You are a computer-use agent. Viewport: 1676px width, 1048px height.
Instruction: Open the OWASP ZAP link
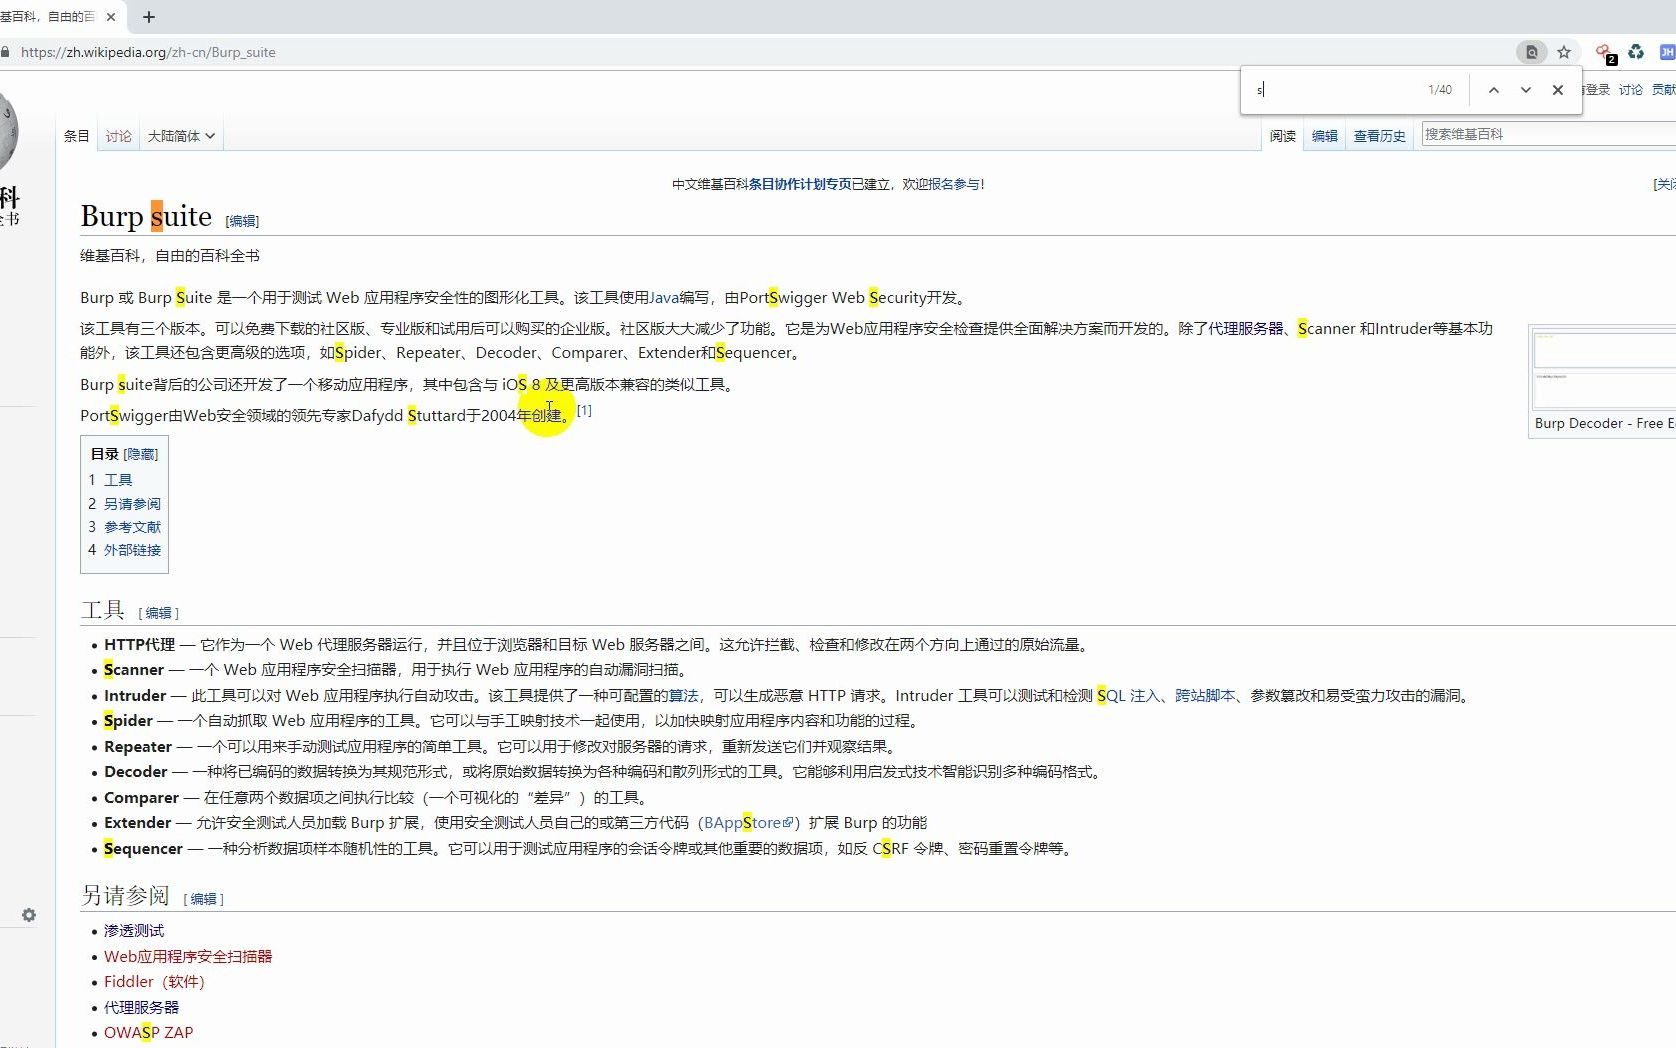coord(148,1033)
